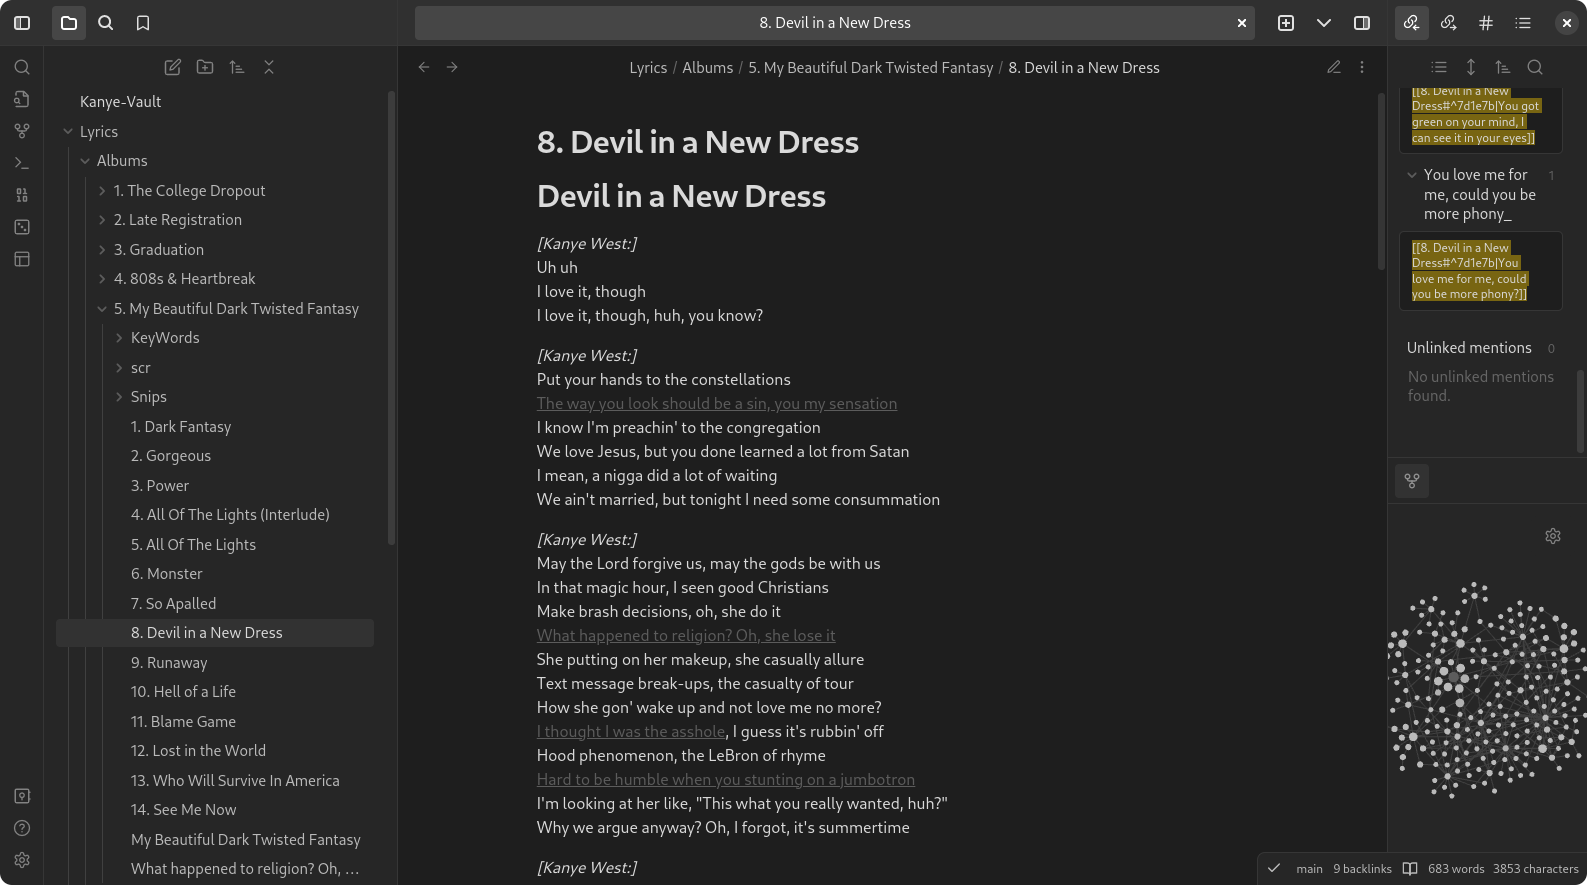Screen dimensions: 1587x885
Task: Open the note's more options menu
Action: pyautogui.click(x=1362, y=67)
